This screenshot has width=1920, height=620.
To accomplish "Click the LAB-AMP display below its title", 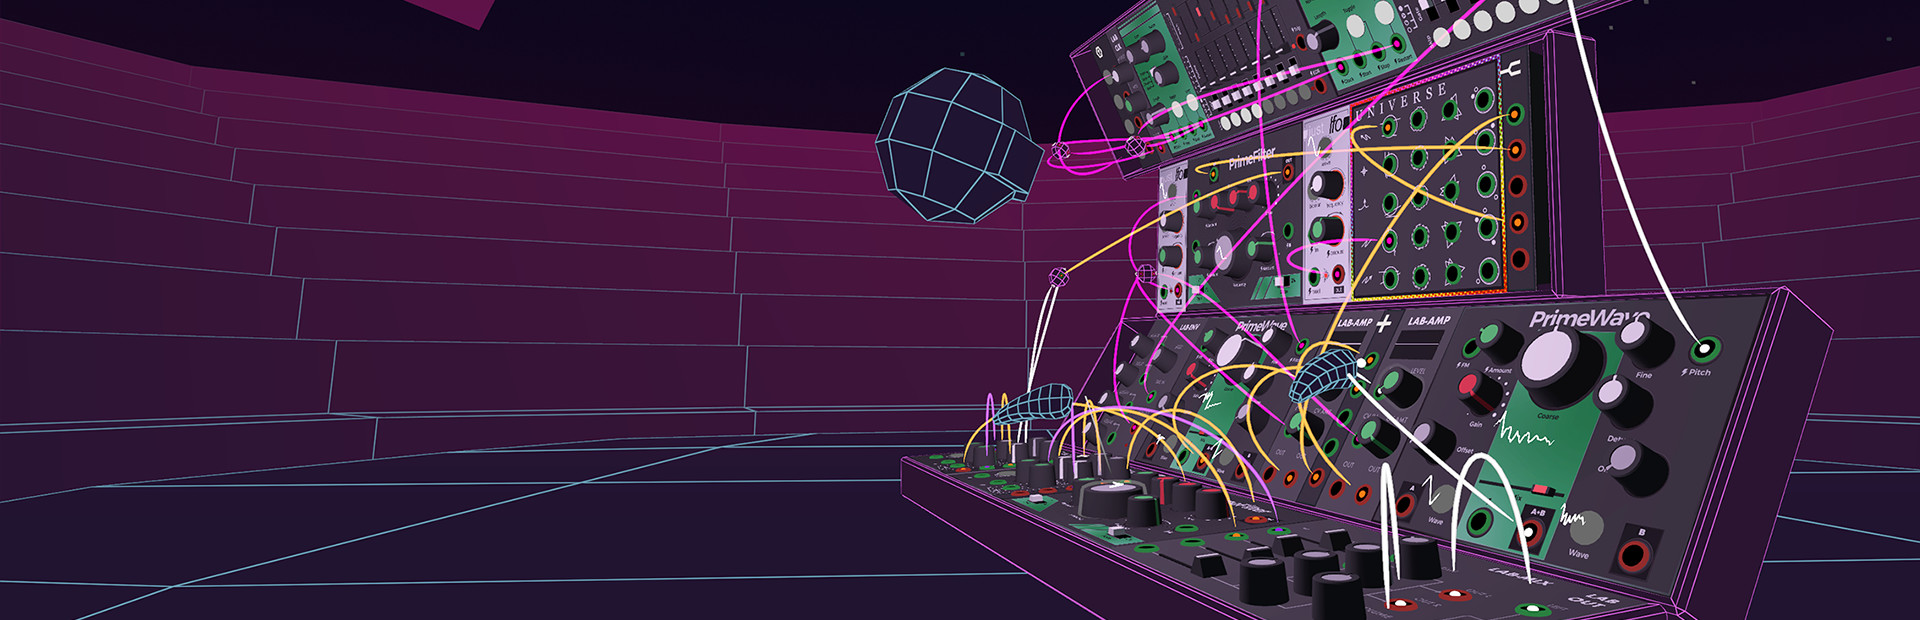I will [1418, 346].
